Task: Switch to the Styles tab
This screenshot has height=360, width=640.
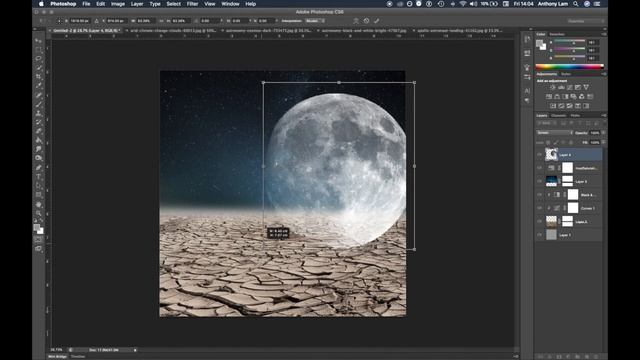Action: [566, 74]
